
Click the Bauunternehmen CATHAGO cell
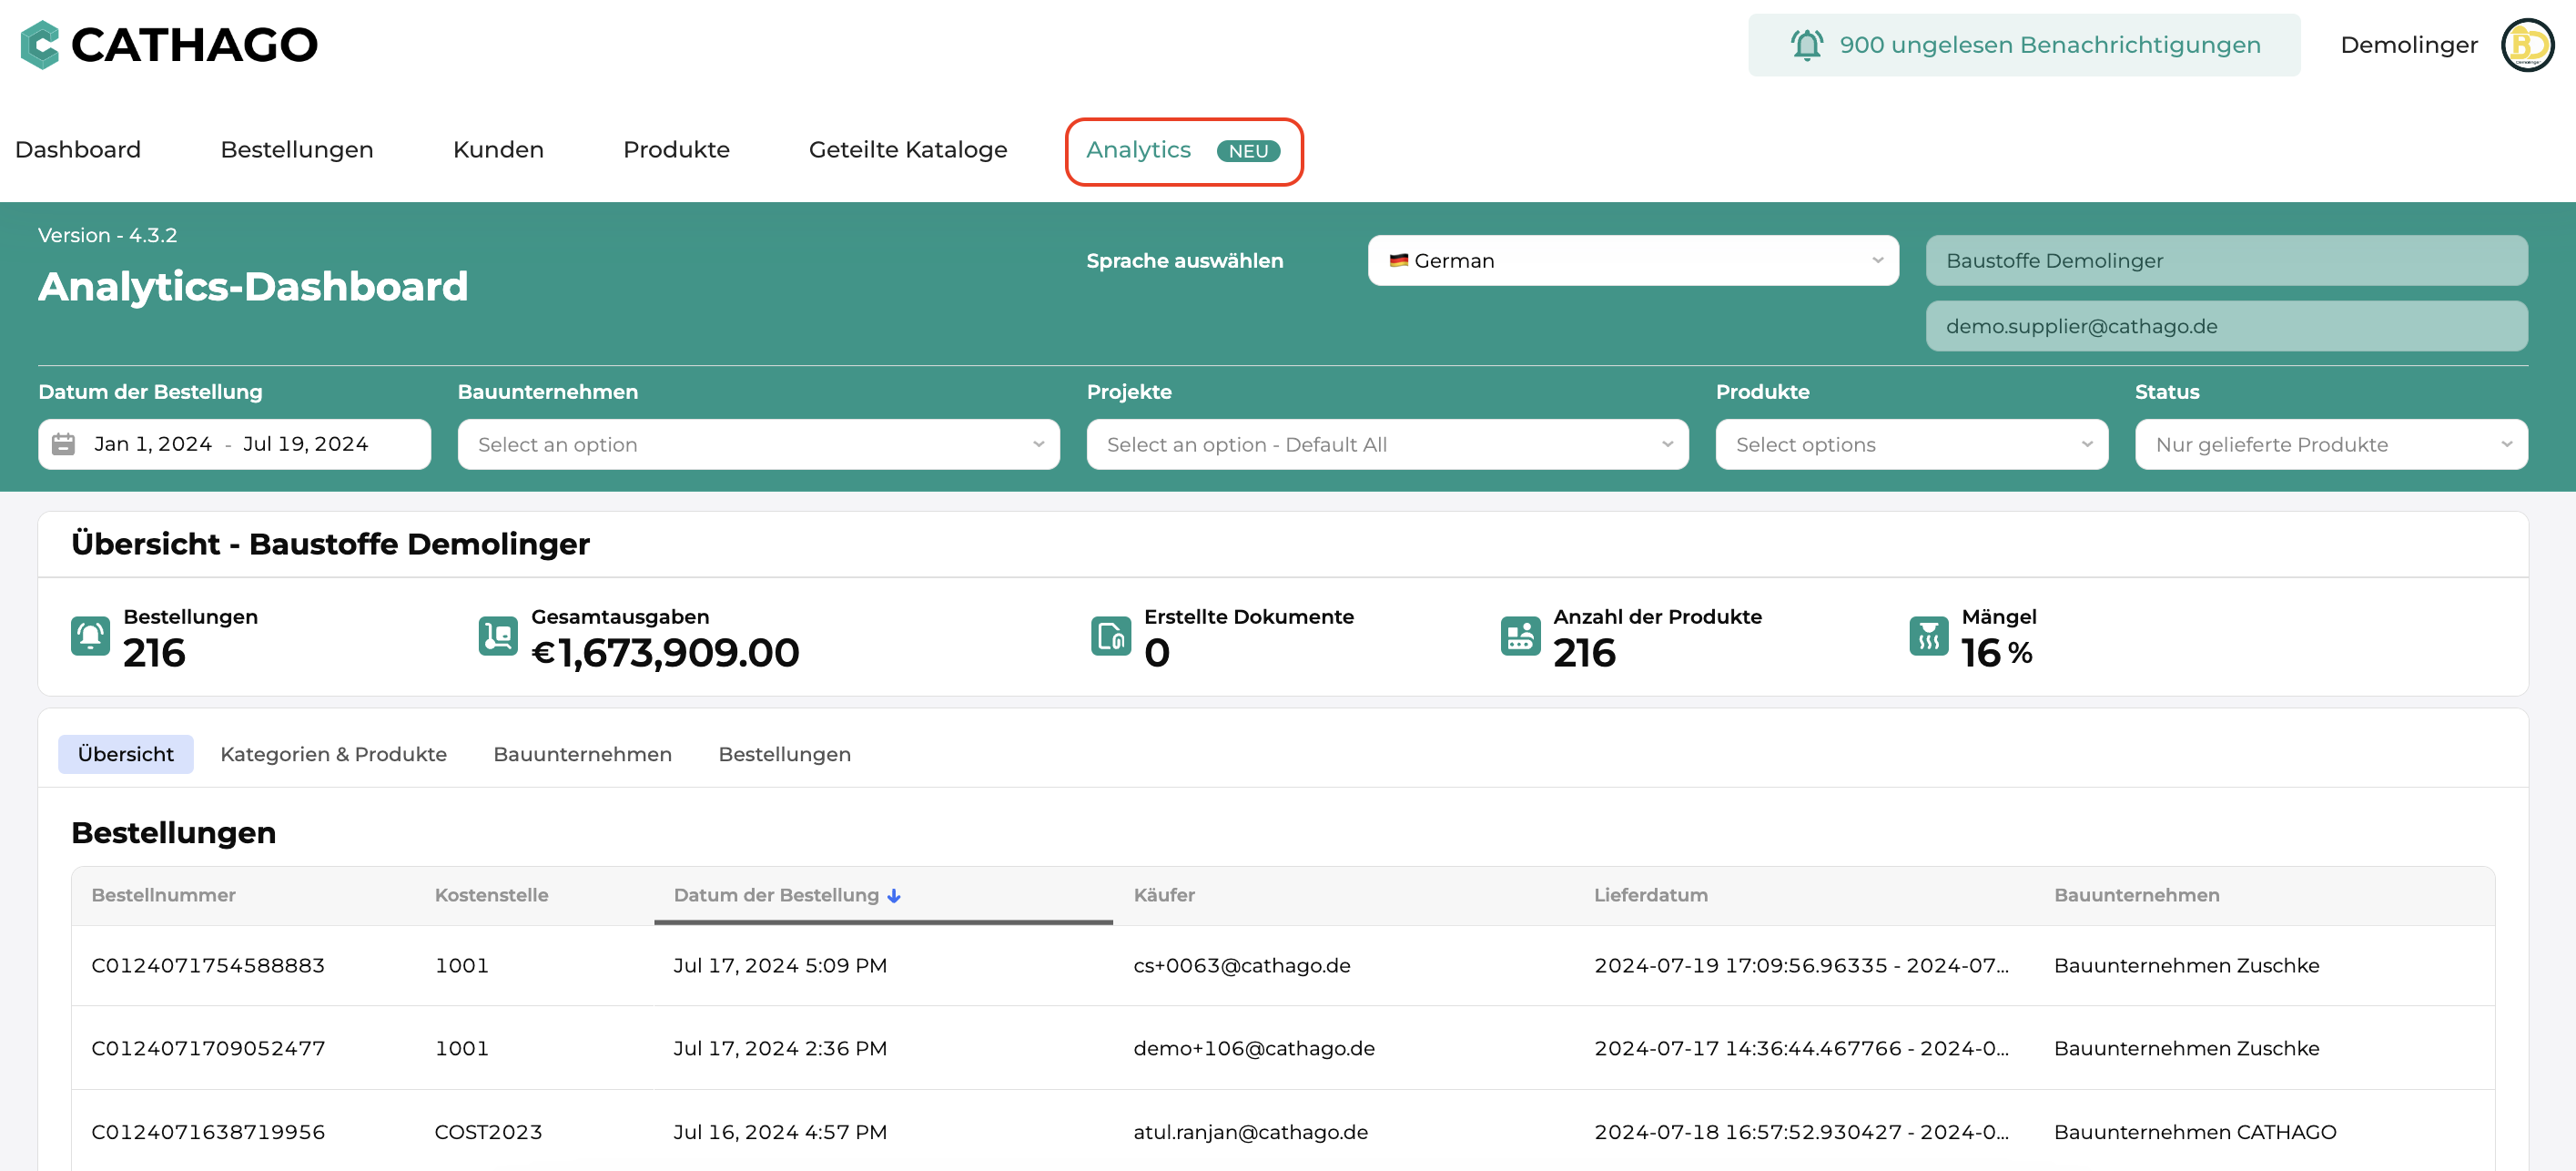(x=2195, y=1132)
